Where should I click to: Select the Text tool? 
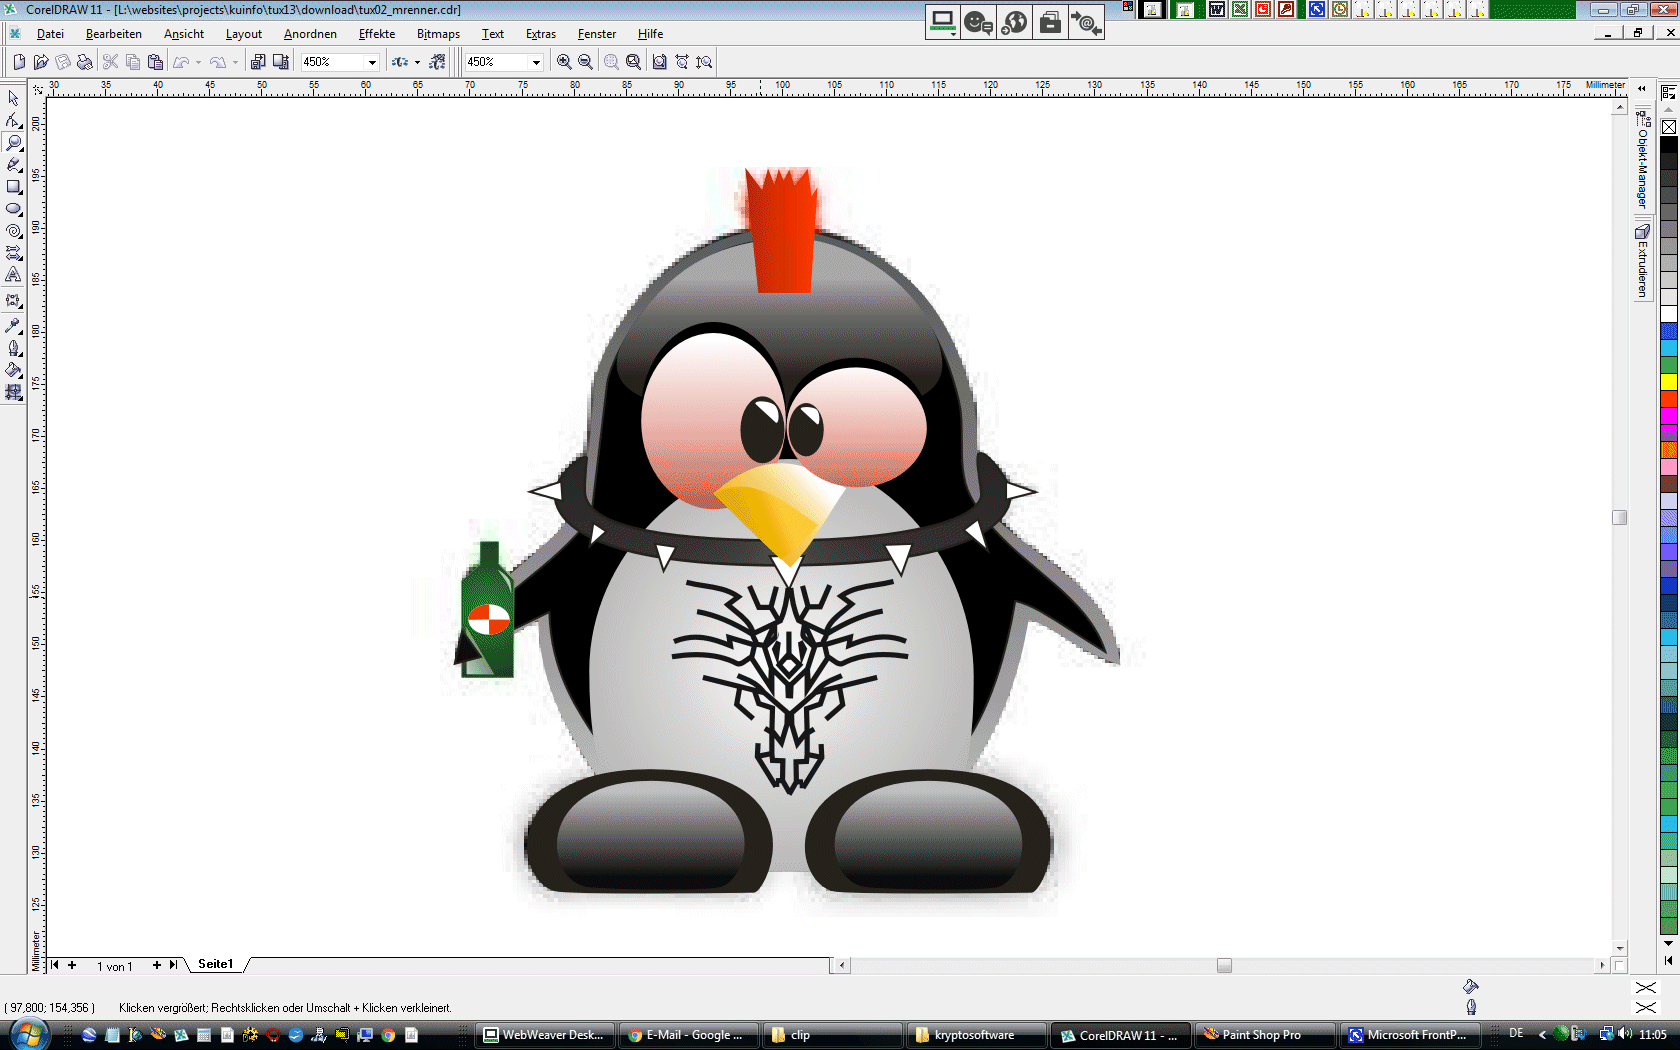(x=13, y=275)
